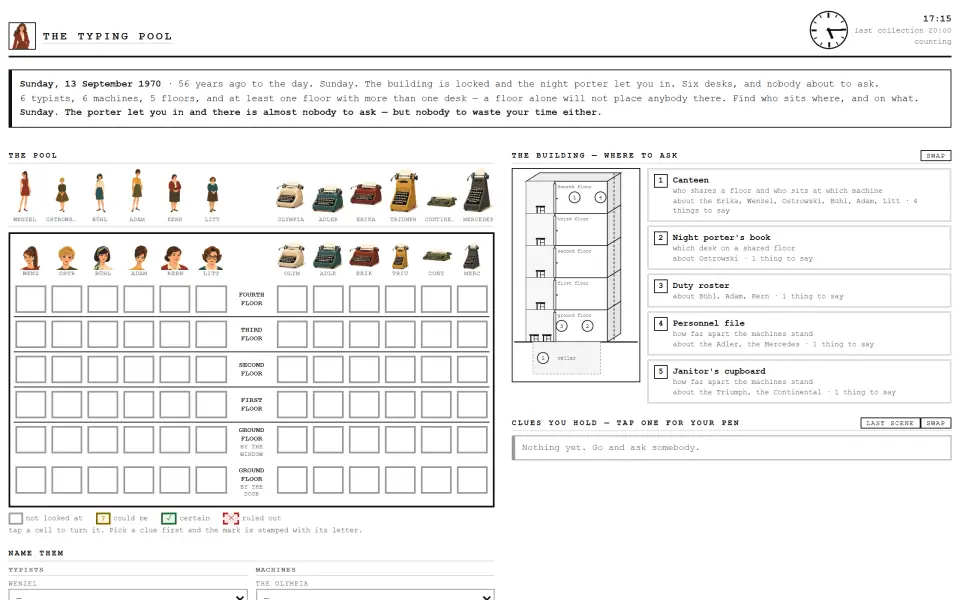Screen dimensions: 960x600
Task: Click the Ground Floor by the door label
Action: [252, 482]
